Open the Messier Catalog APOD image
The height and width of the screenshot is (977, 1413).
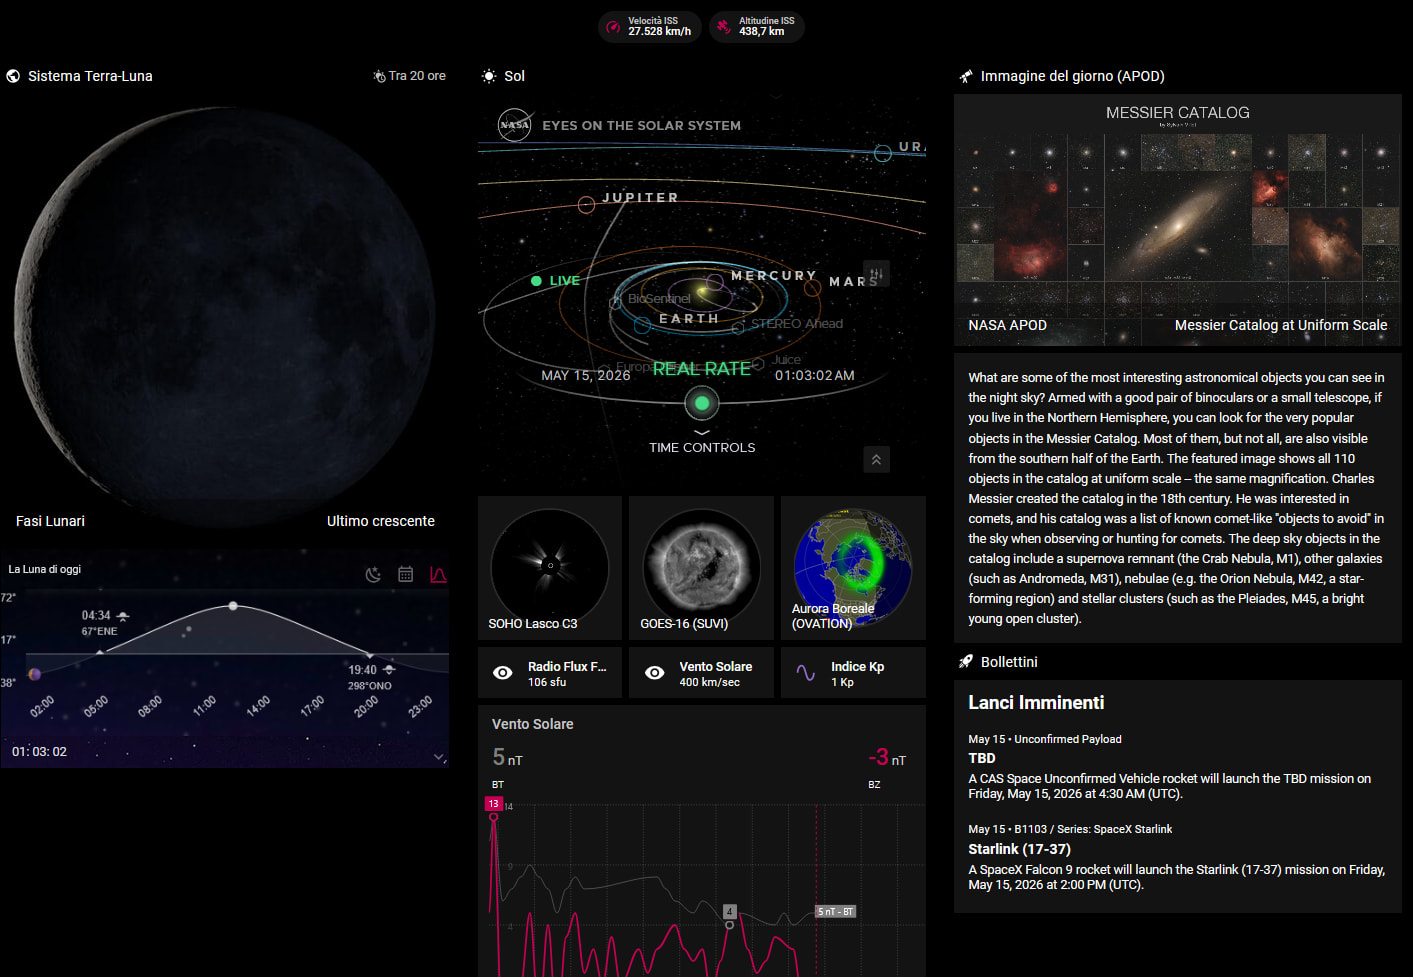[x=1178, y=220]
